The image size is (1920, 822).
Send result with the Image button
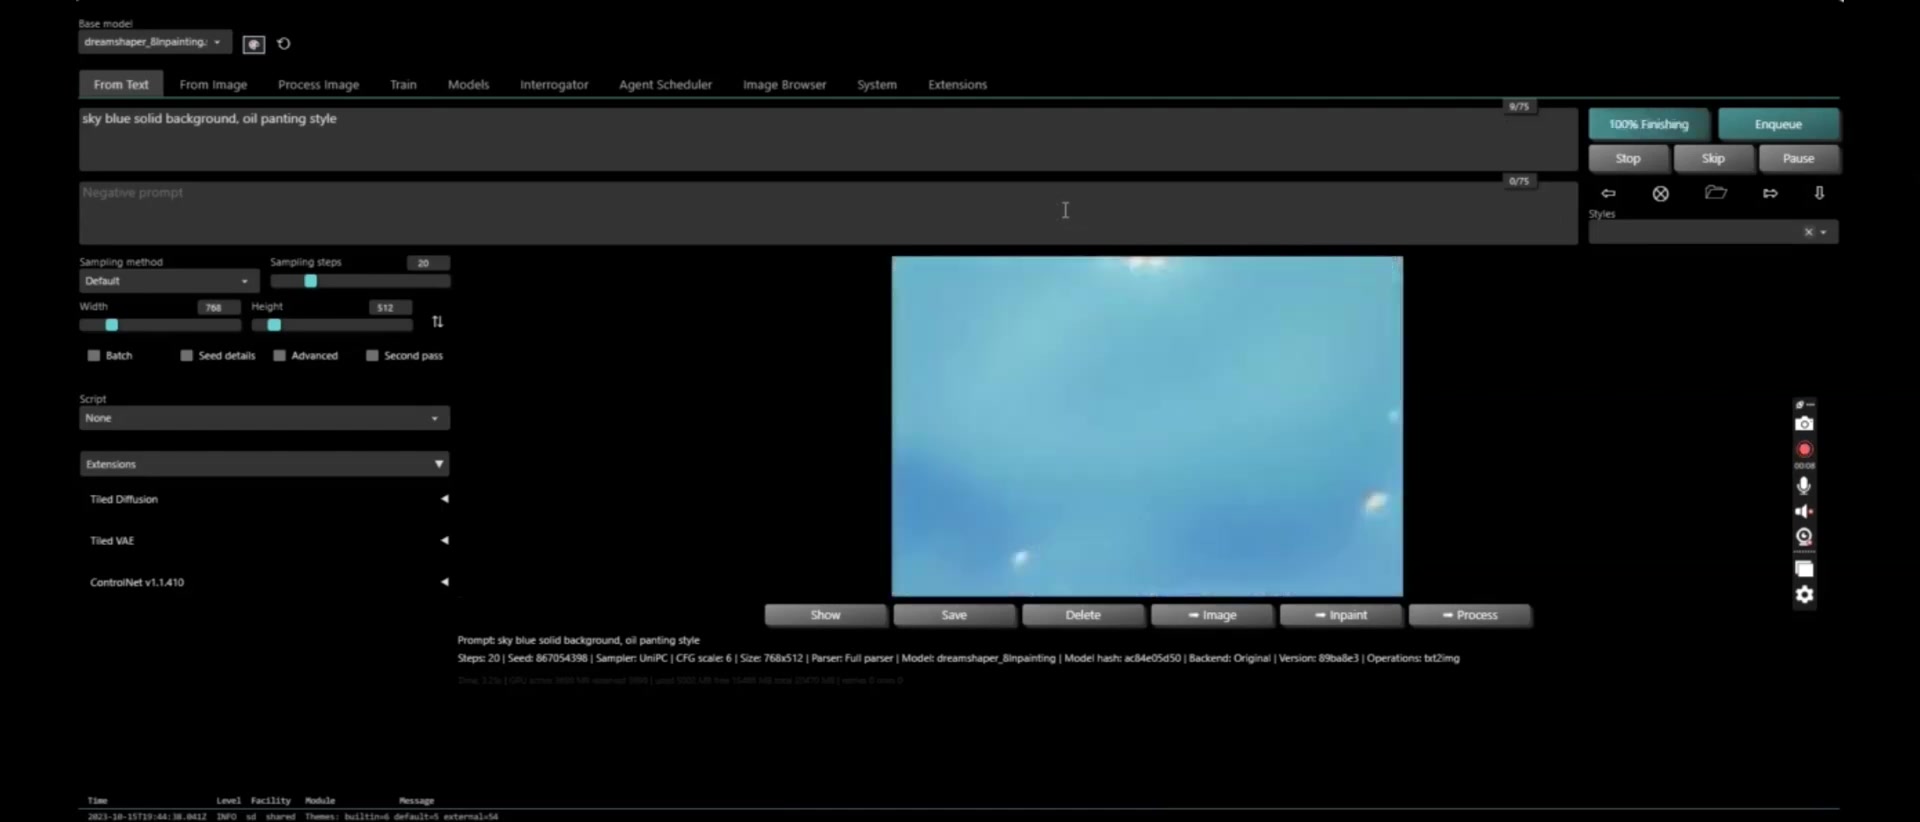tap(1212, 615)
